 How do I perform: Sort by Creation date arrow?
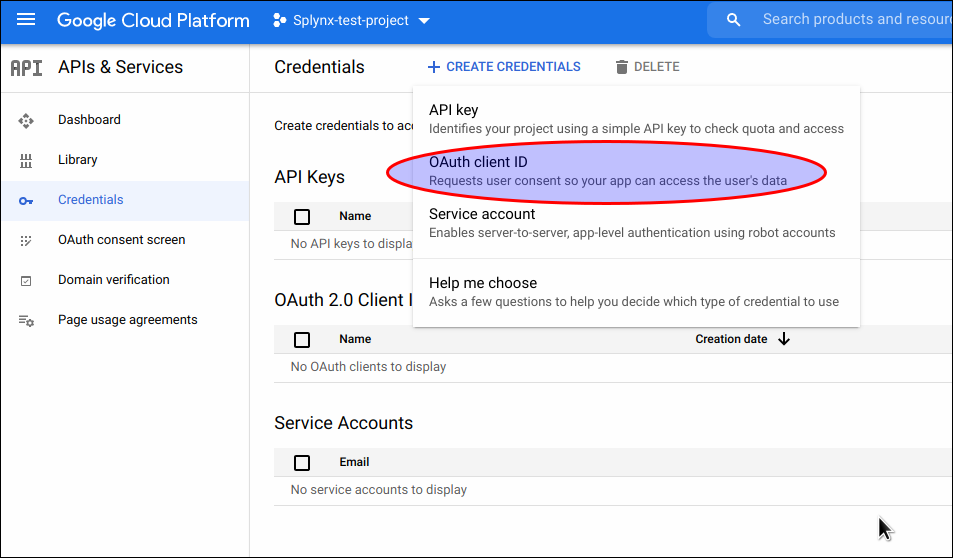[x=784, y=339]
